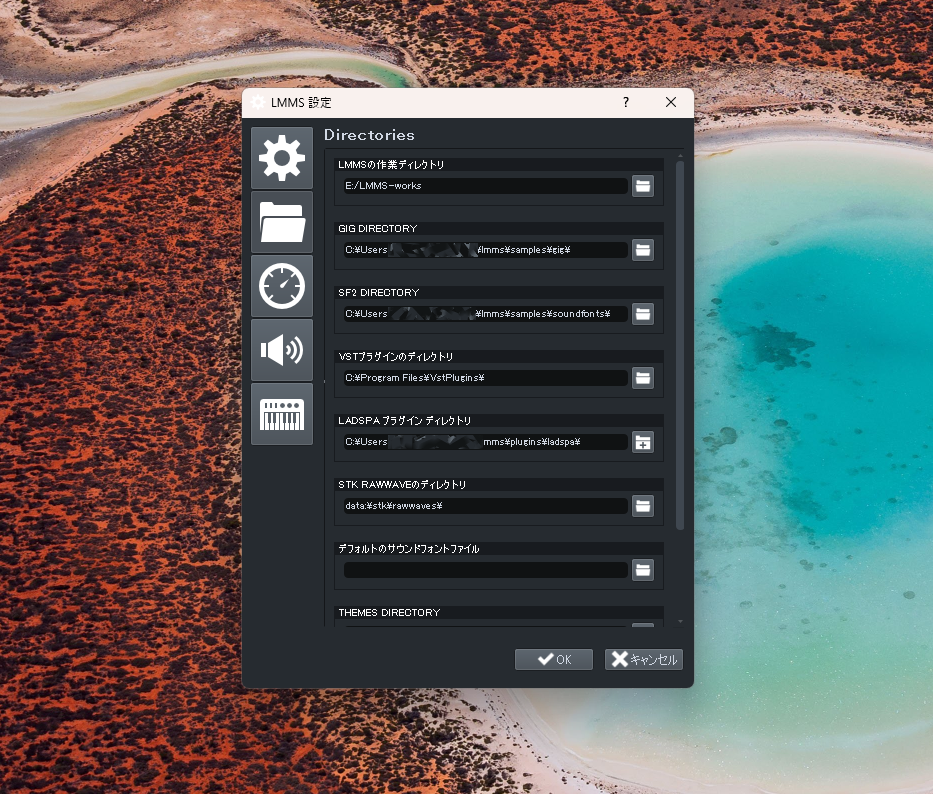Click the empty default soundfont field
The image size is (933, 794).
[x=485, y=570]
